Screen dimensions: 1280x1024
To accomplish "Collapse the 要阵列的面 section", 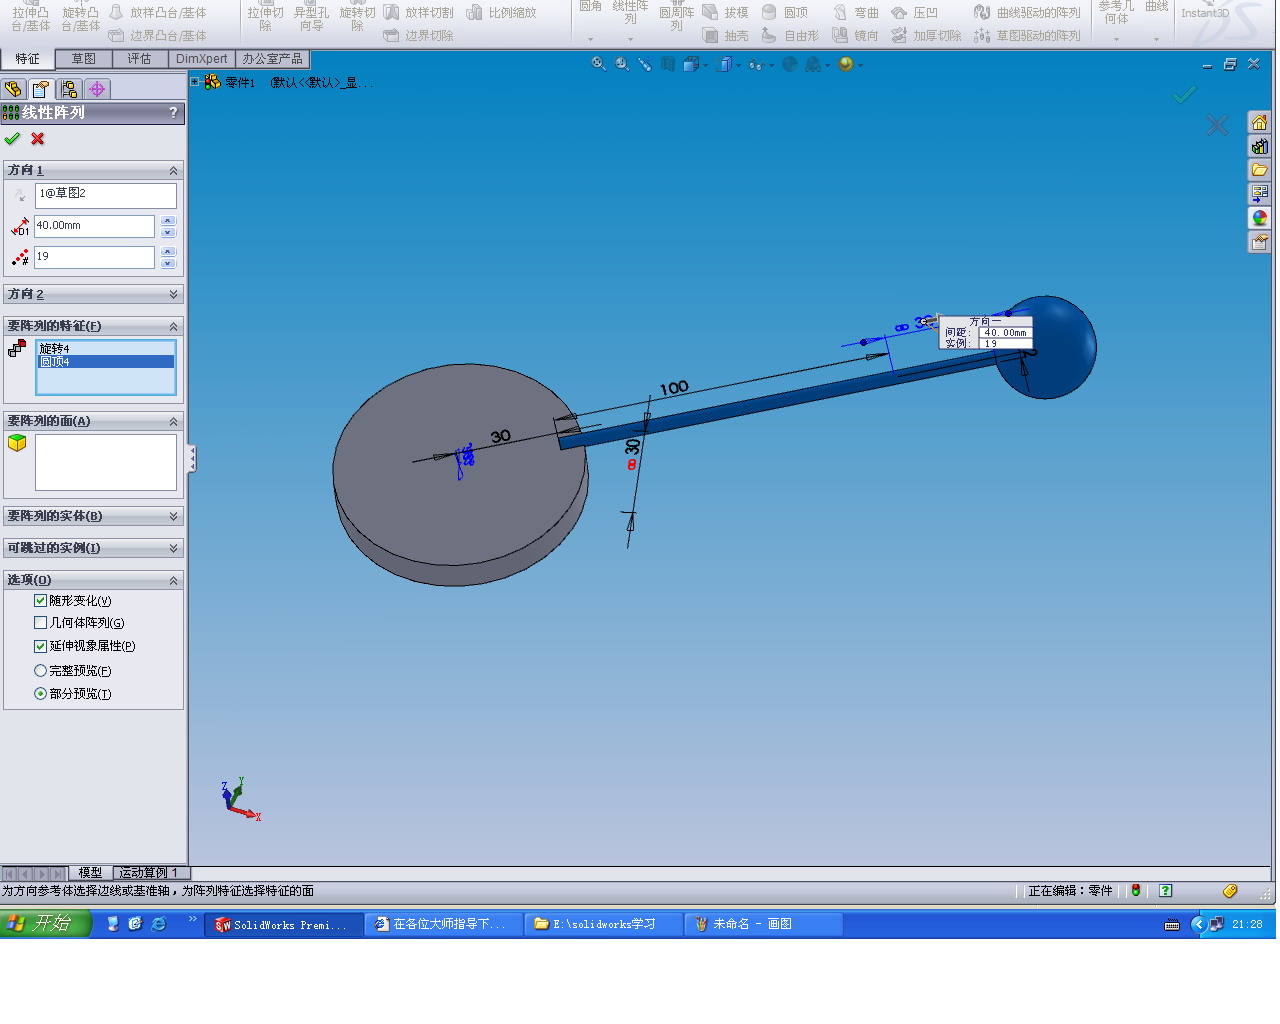I will 173,422.
